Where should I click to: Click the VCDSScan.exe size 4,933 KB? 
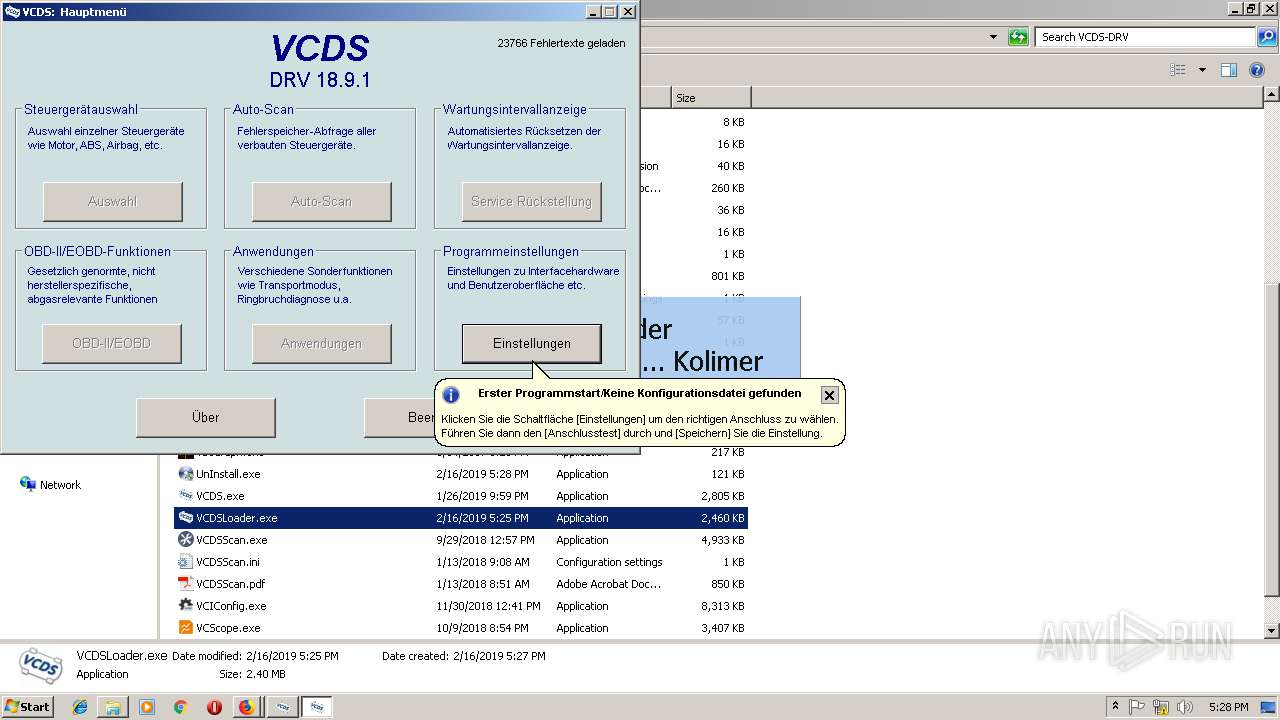click(723, 540)
